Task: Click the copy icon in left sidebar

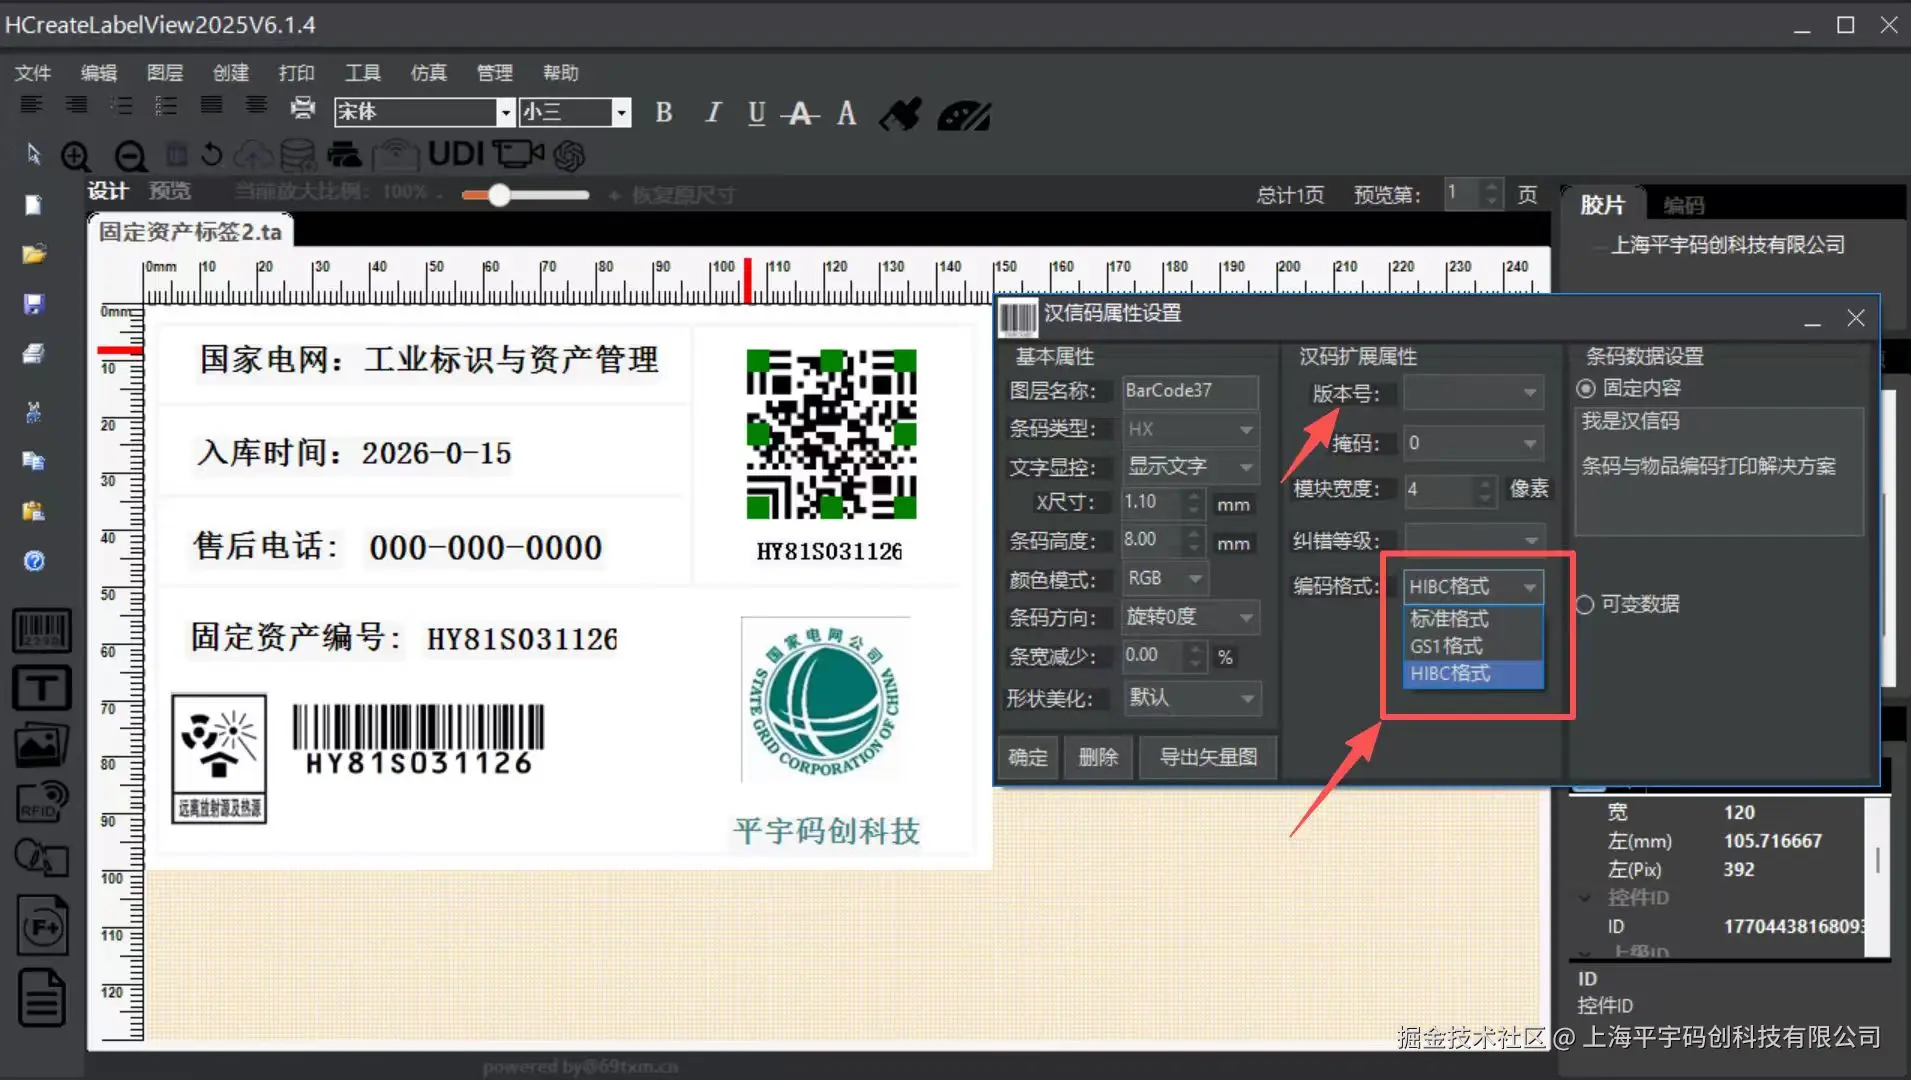Action: [x=33, y=461]
